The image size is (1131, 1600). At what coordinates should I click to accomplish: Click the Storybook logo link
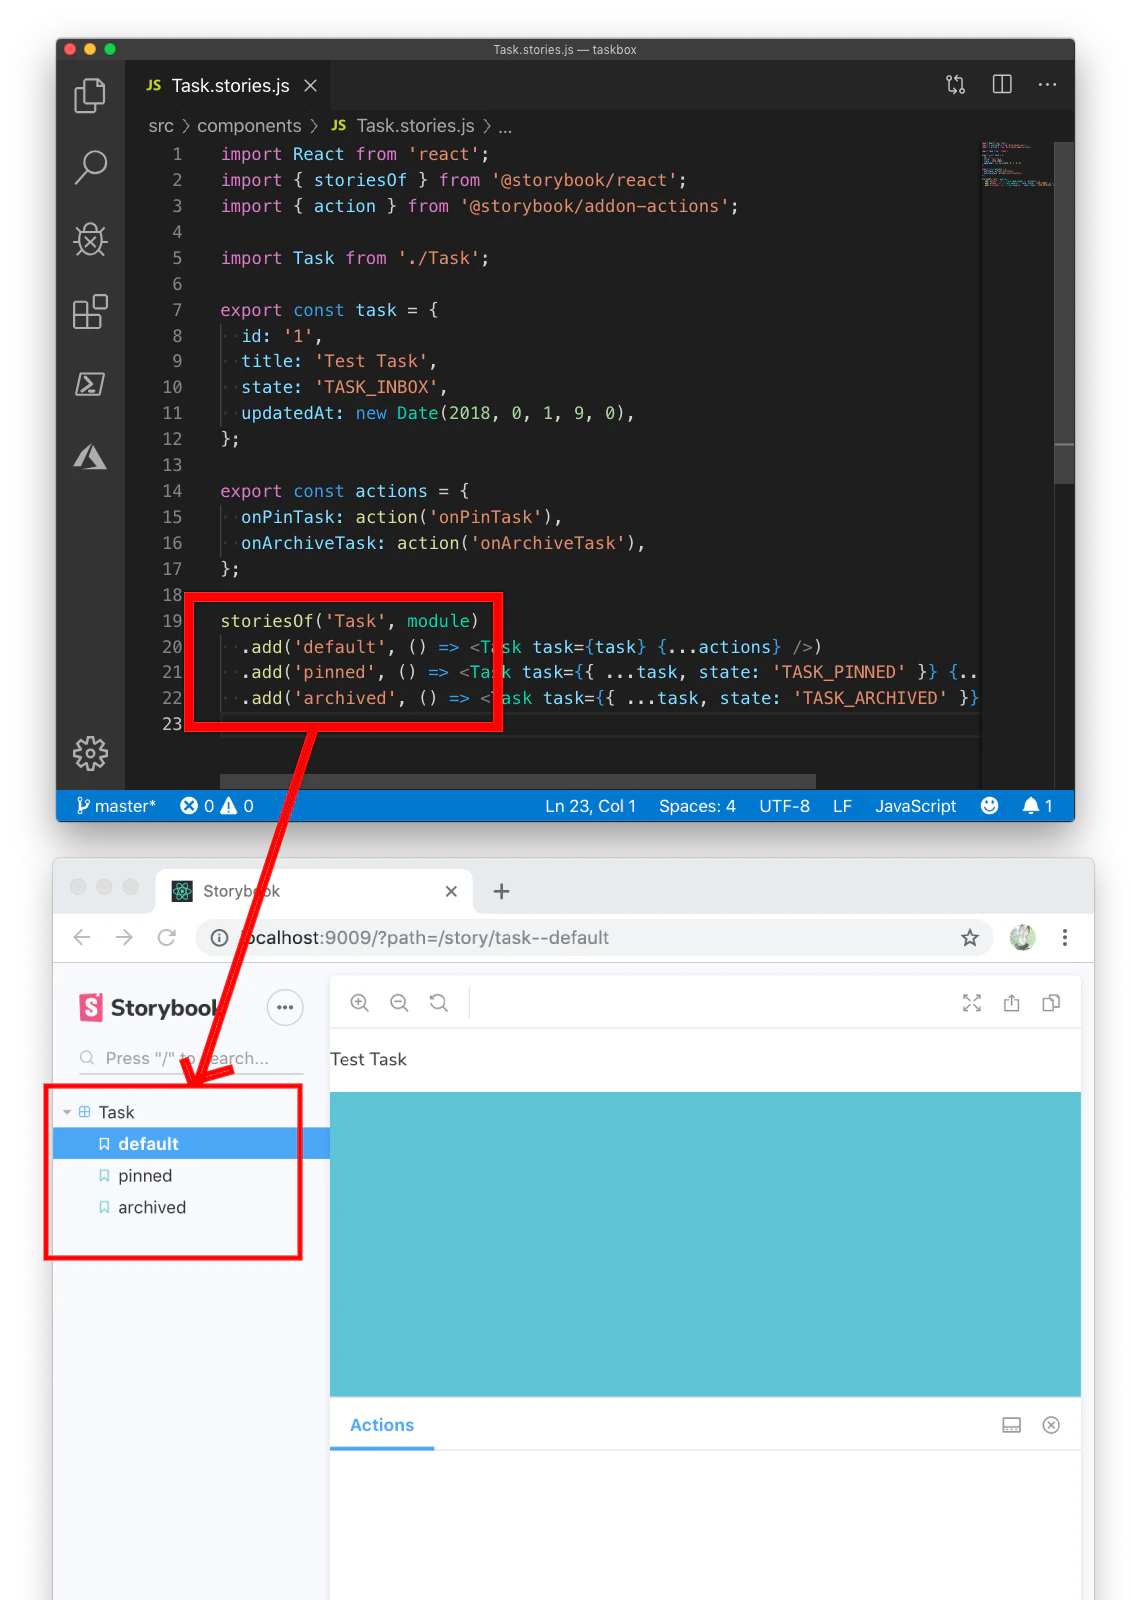tap(148, 1007)
